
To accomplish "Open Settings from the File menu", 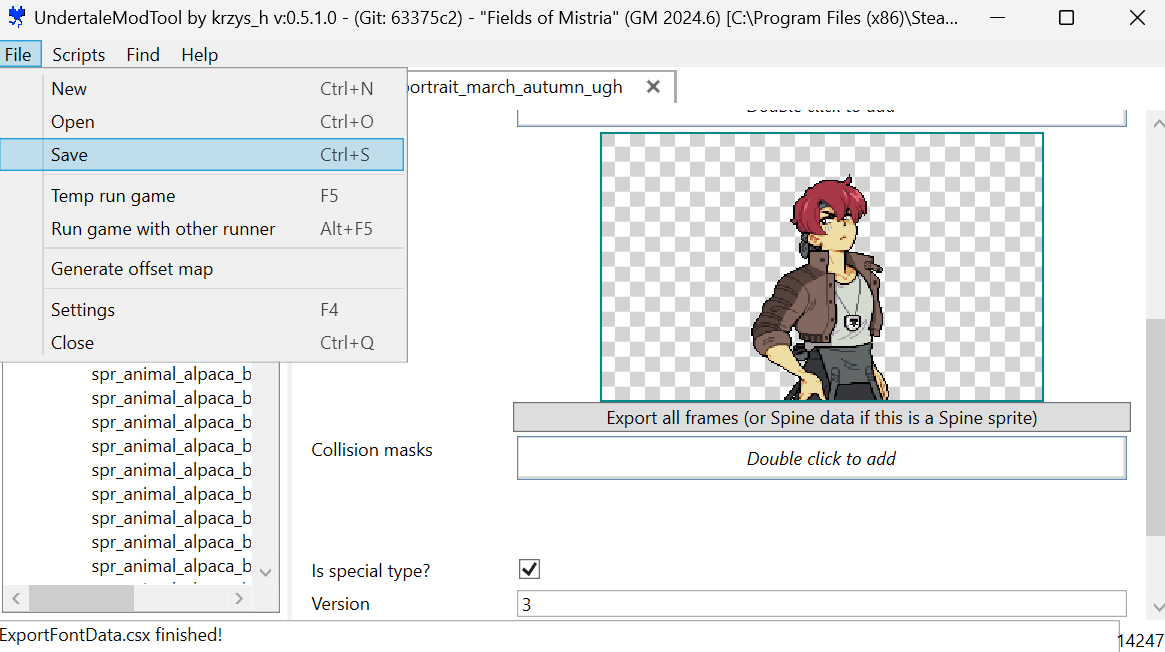I will click(x=202, y=310).
